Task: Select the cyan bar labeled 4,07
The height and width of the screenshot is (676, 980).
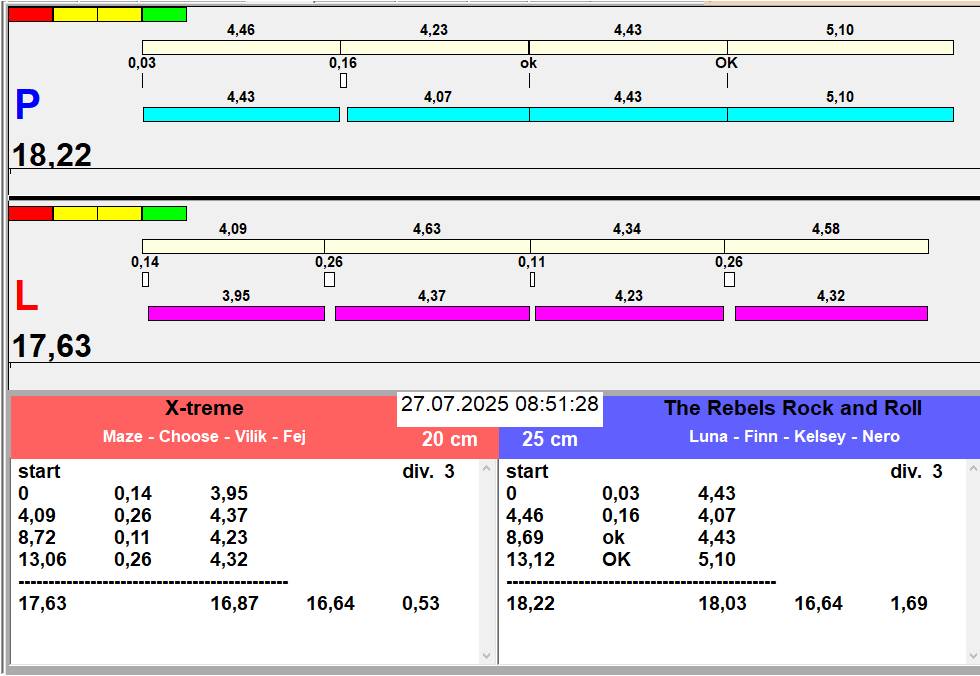Action: coord(437,114)
